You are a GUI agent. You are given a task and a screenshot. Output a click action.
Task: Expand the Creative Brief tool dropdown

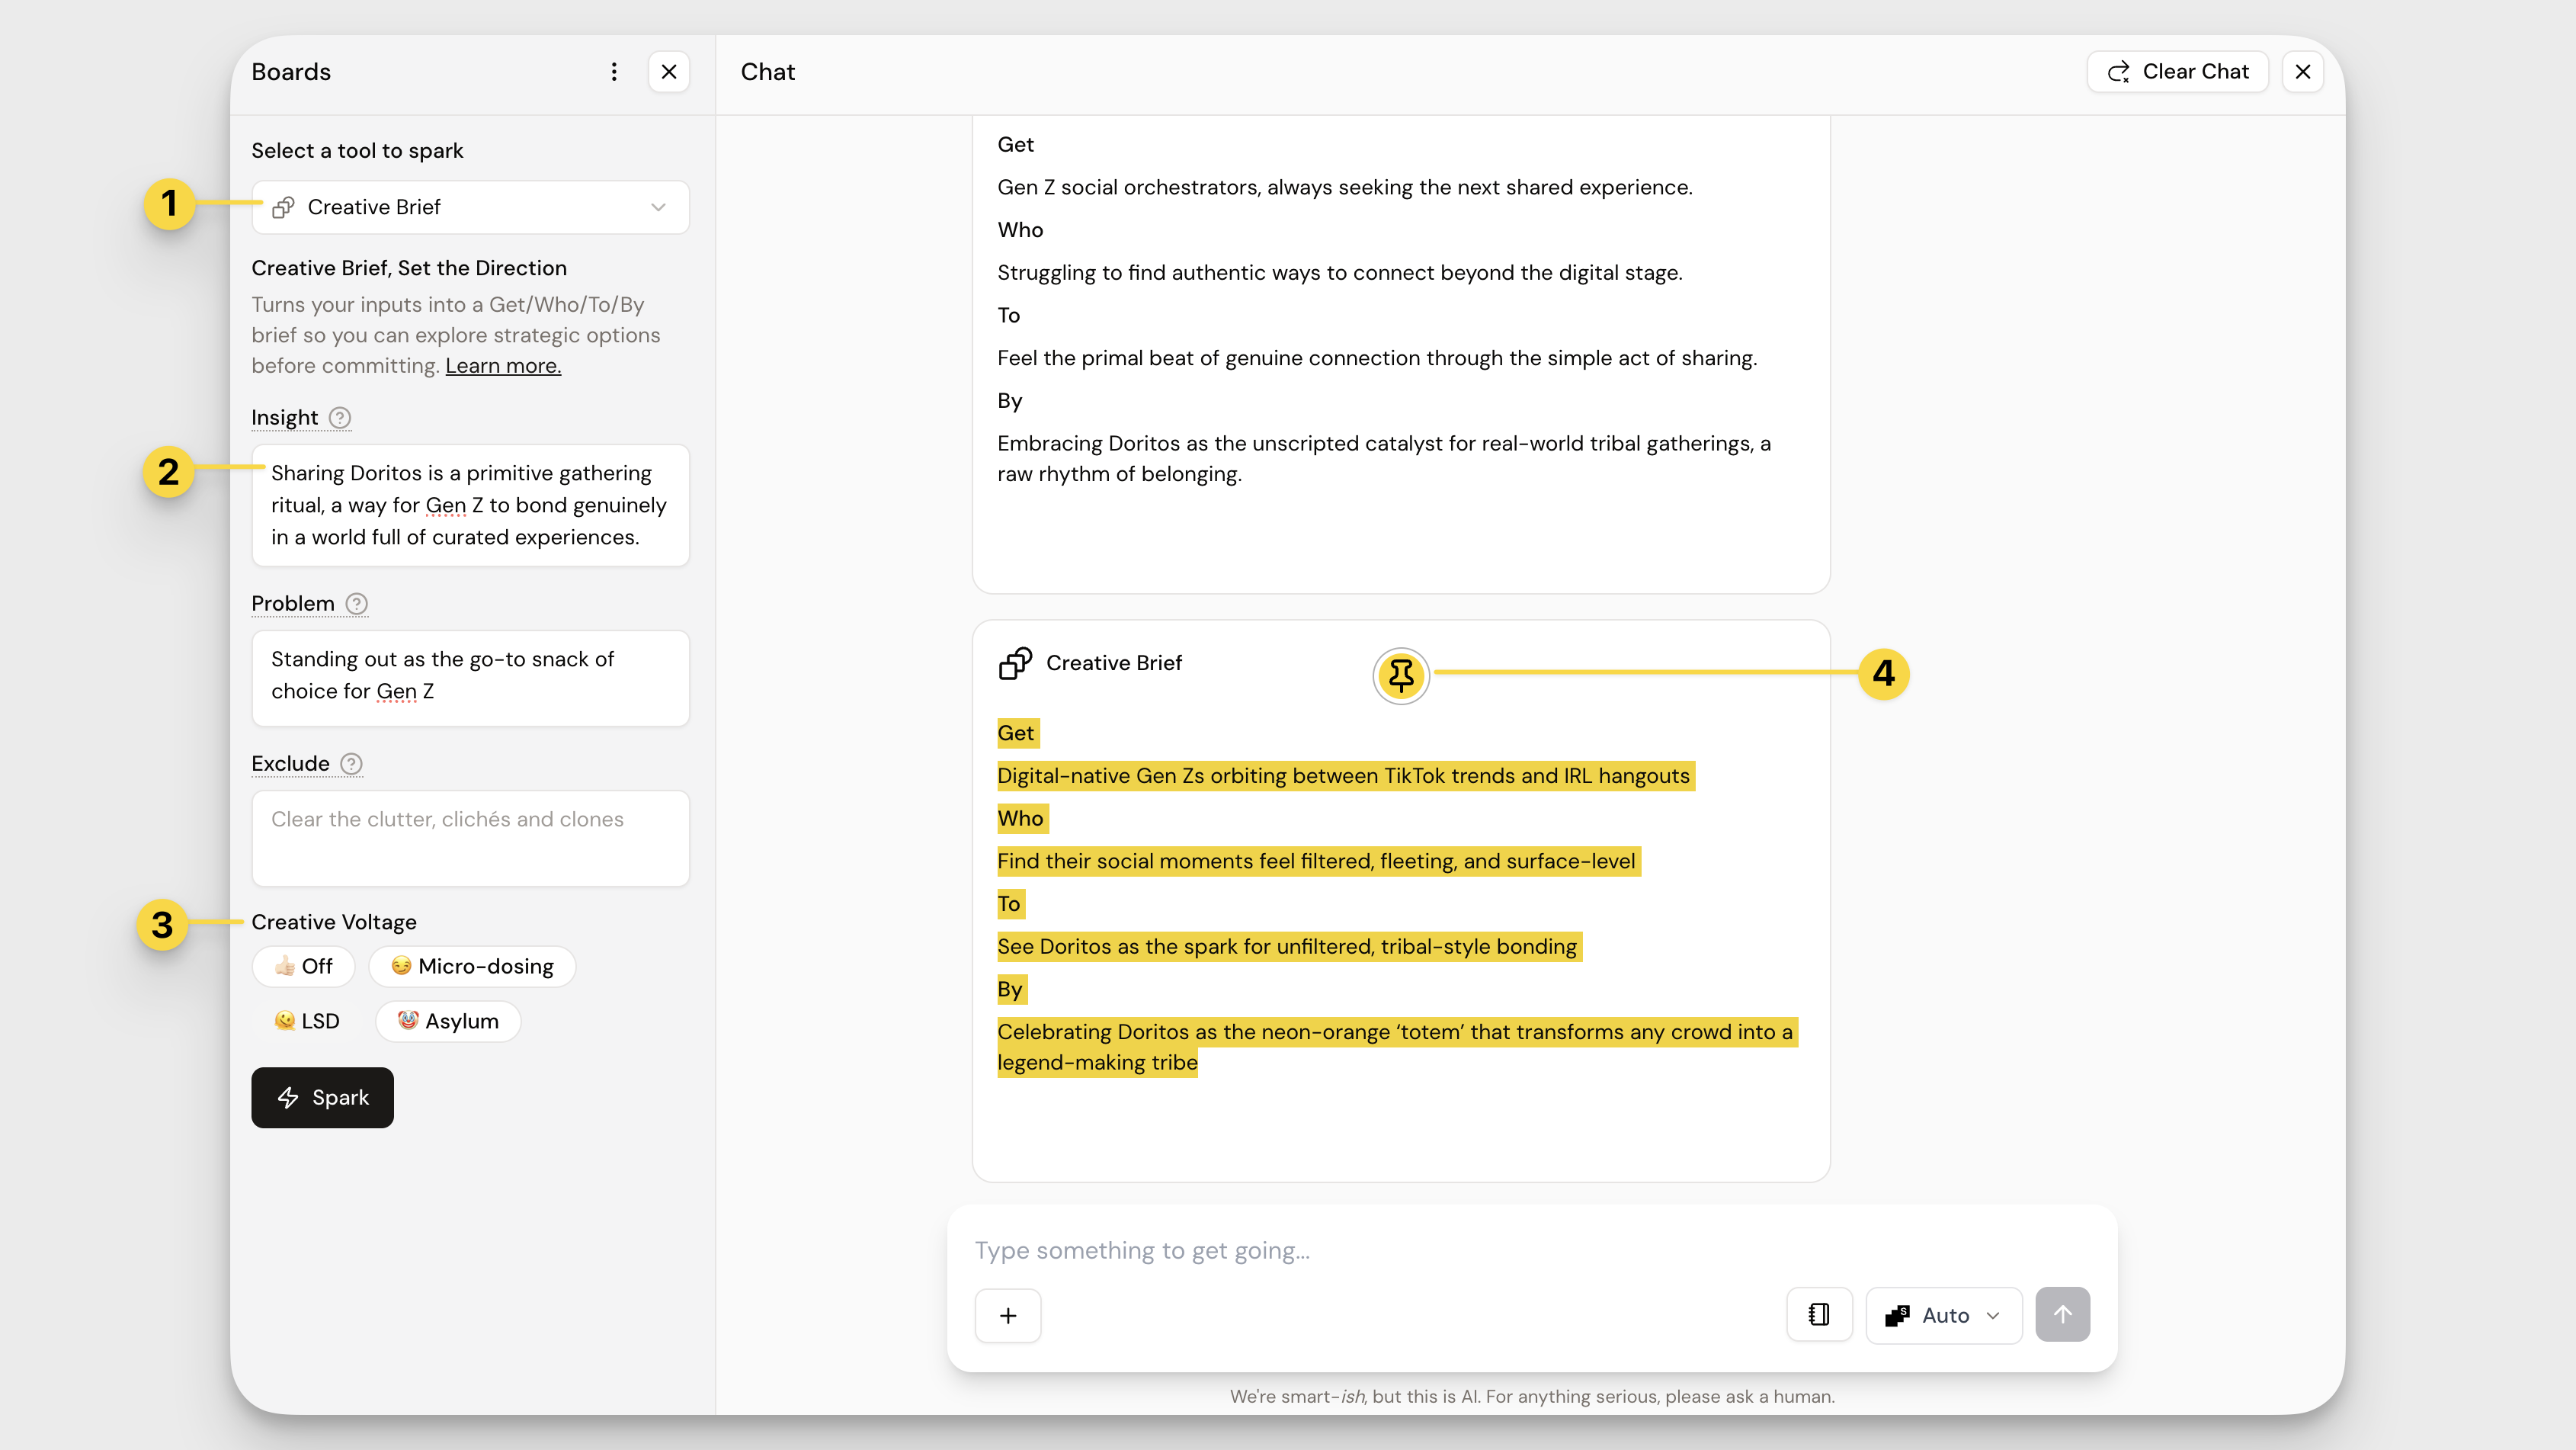pos(470,207)
